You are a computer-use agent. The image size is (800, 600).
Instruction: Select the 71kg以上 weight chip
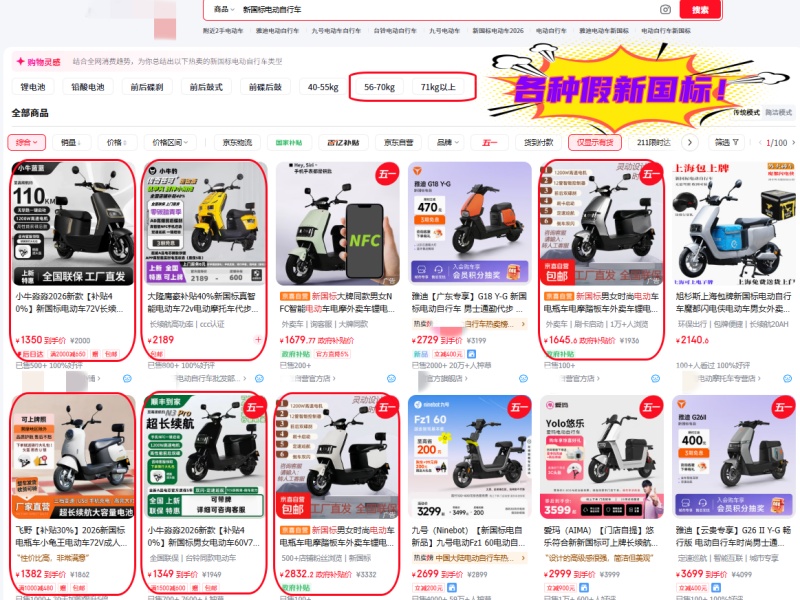tap(438, 87)
